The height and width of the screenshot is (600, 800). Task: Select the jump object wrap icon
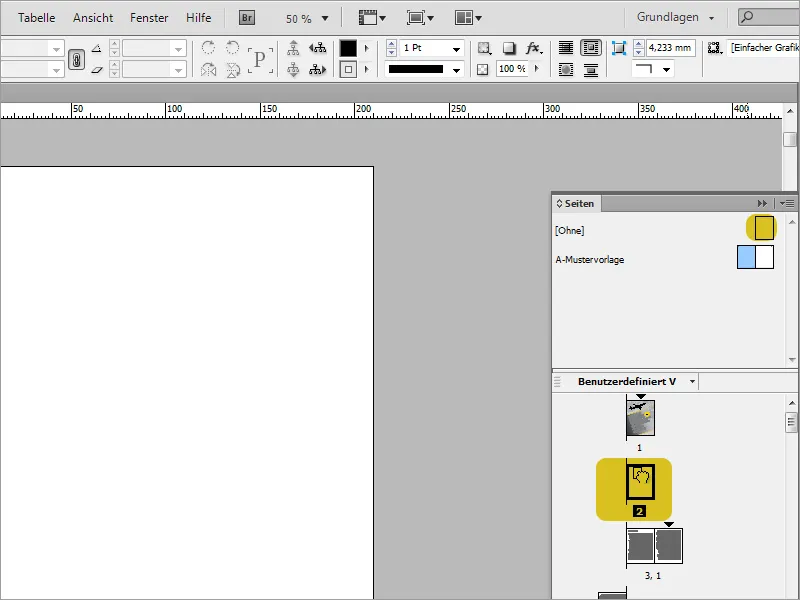click(x=591, y=69)
